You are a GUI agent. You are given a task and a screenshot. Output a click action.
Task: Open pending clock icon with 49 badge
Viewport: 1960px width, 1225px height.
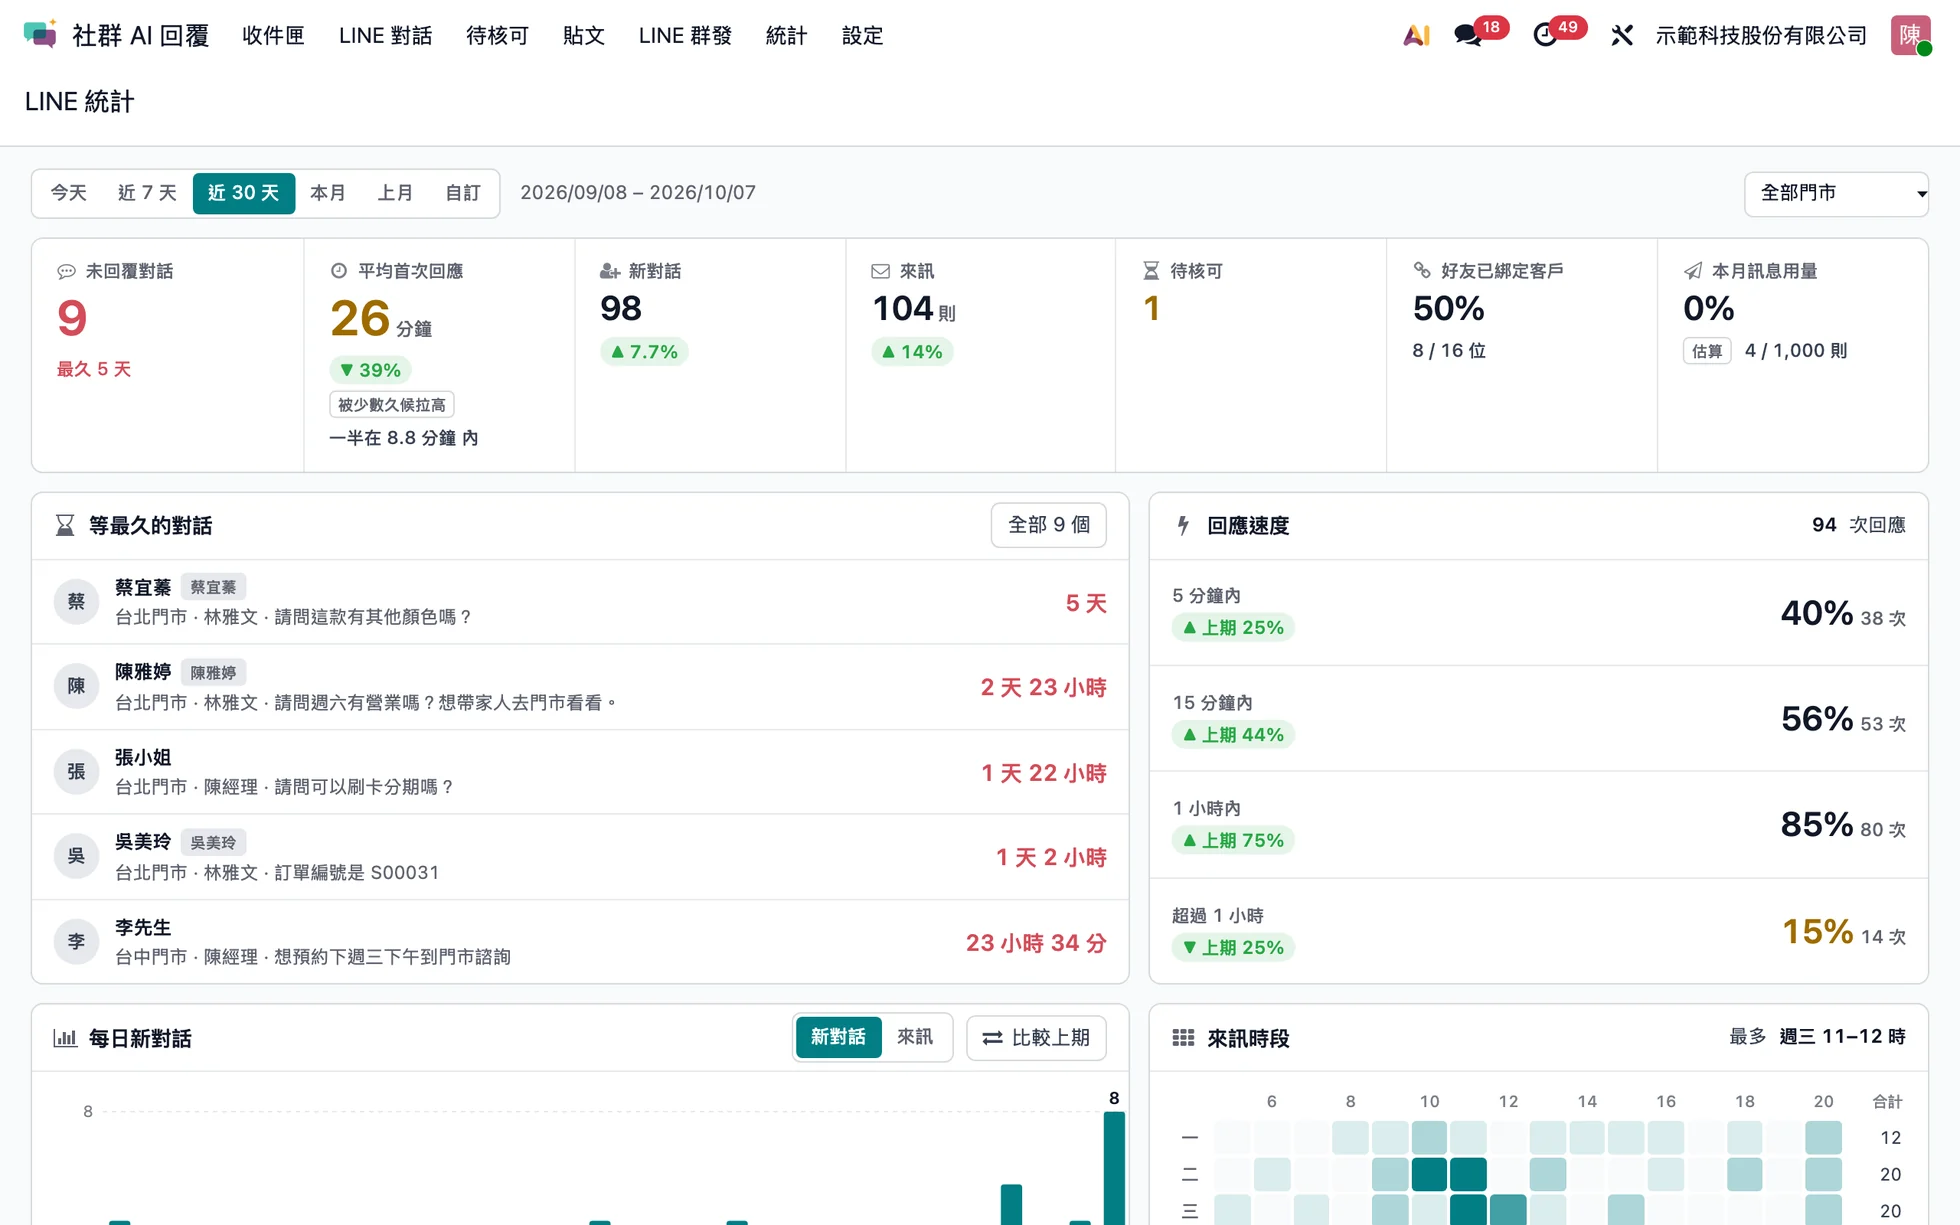[x=1545, y=35]
